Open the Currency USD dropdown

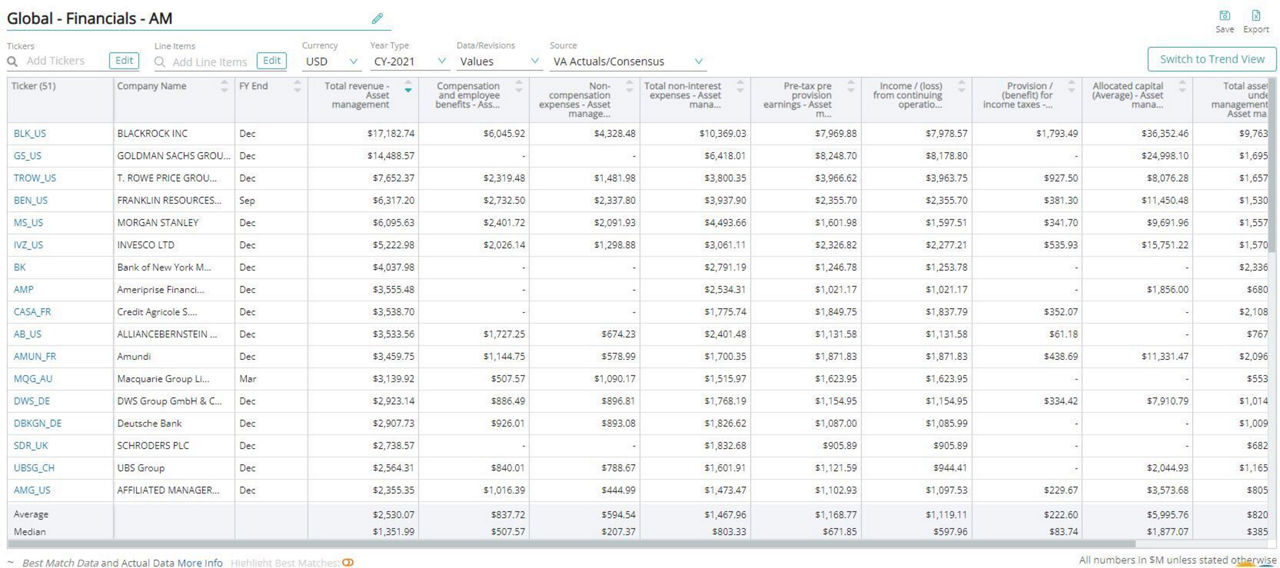pyautogui.click(x=332, y=61)
